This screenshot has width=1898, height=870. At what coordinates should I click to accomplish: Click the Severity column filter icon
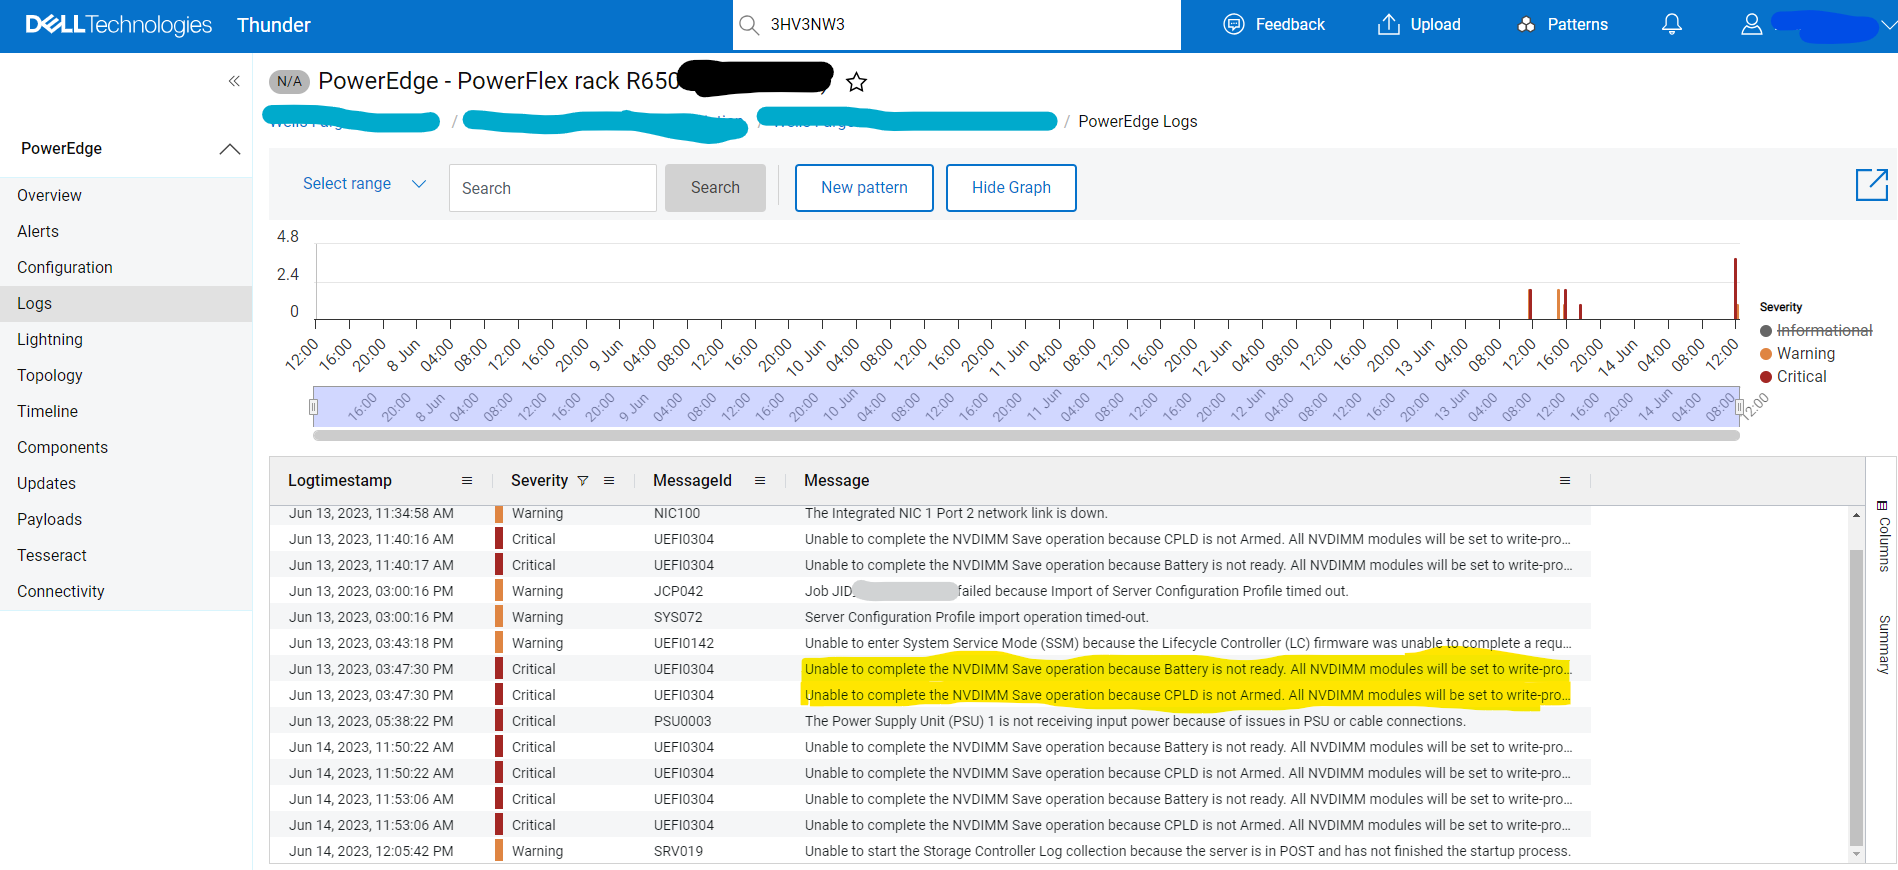[583, 481]
